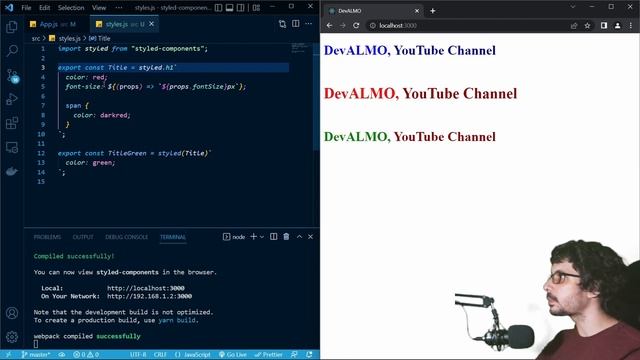Viewport: 640px width, 360px height.
Task: Click the node terminal label
Action: pyautogui.click(x=234, y=237)
